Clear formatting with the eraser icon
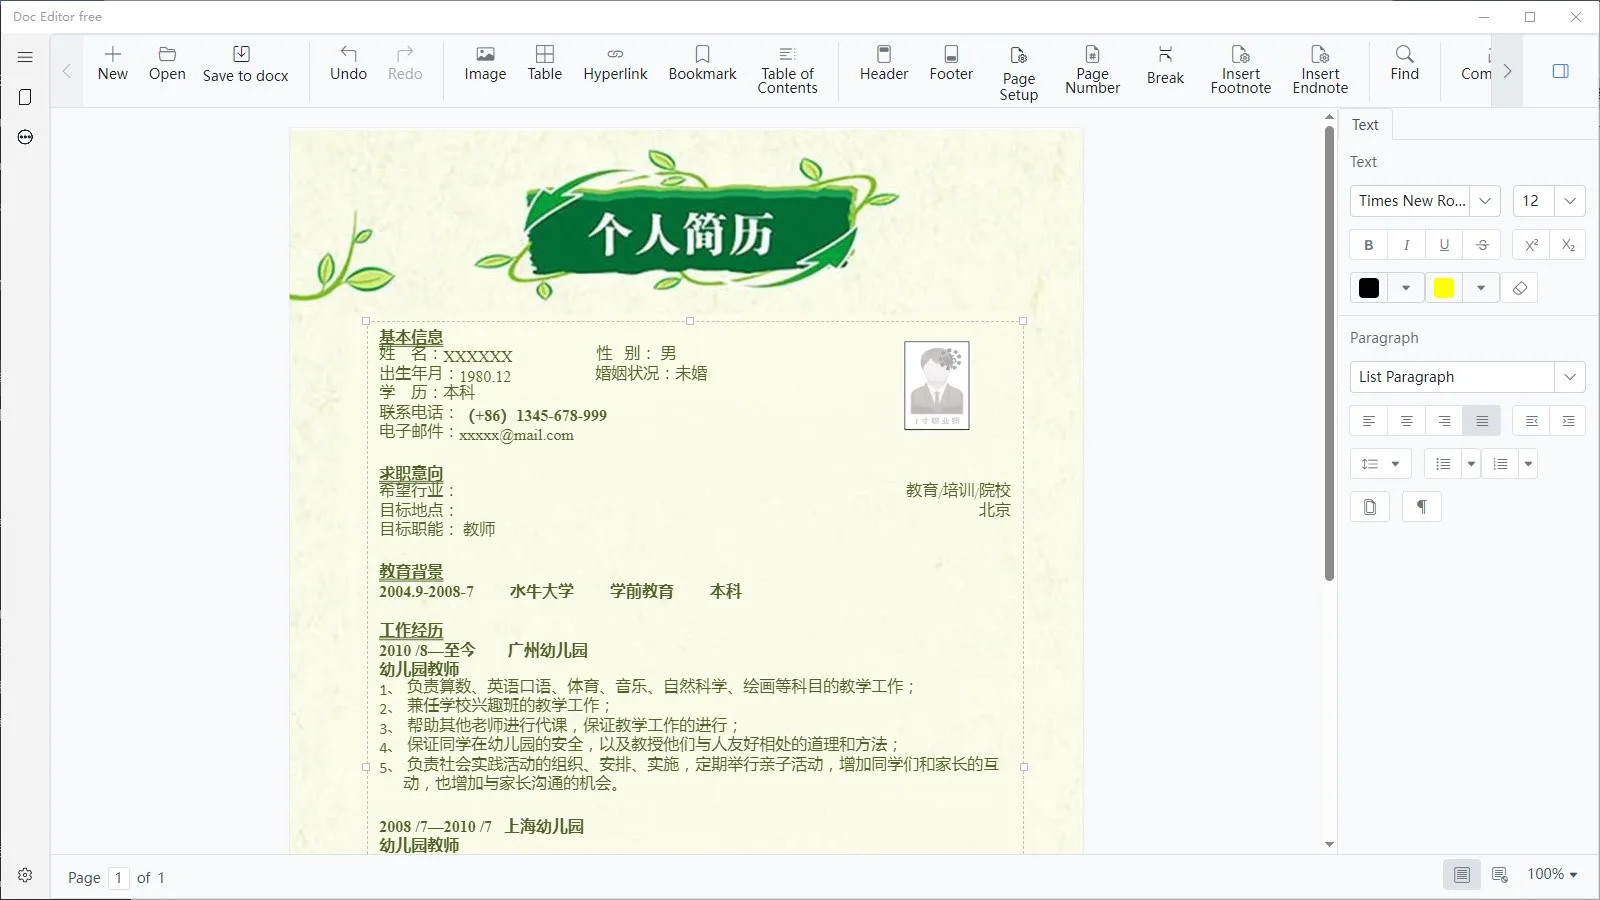The height and width of the screenshot is (900, 1600). pyautogui.click(x=1519, y=288)
